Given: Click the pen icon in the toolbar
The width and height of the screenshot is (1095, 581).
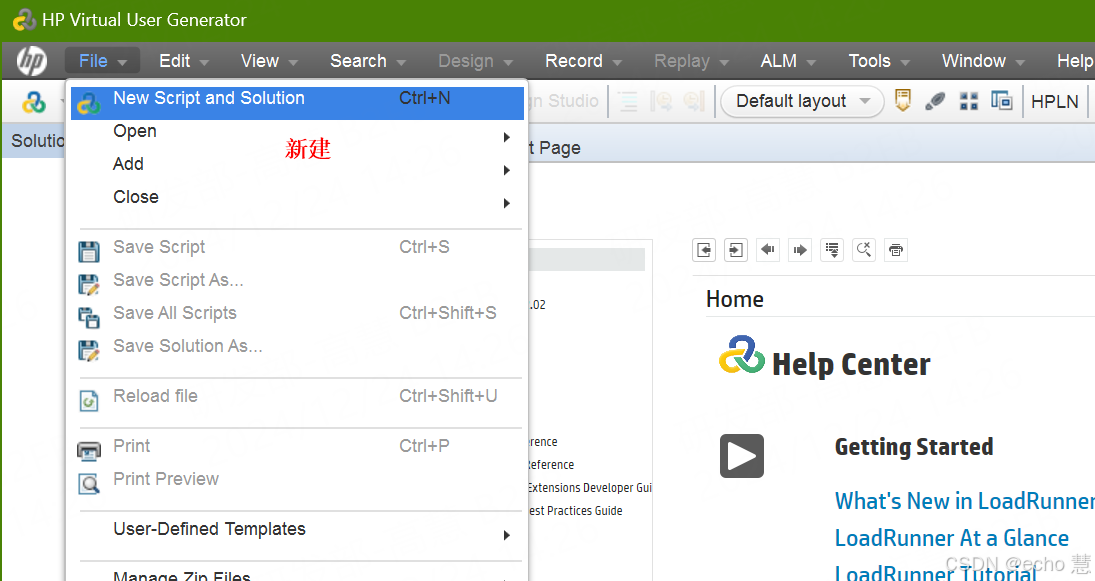Looking at the screenshot, I should (935, 101).
